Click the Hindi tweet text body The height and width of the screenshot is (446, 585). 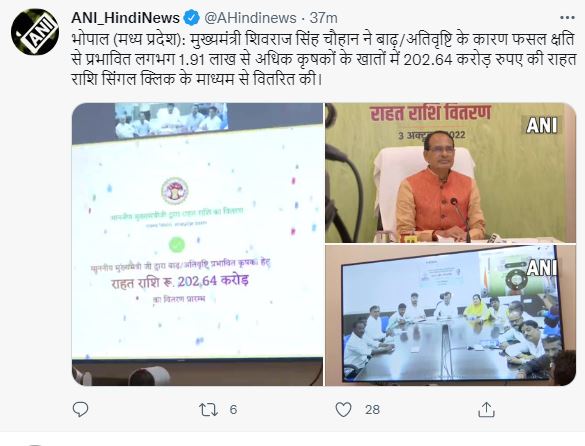324,59
